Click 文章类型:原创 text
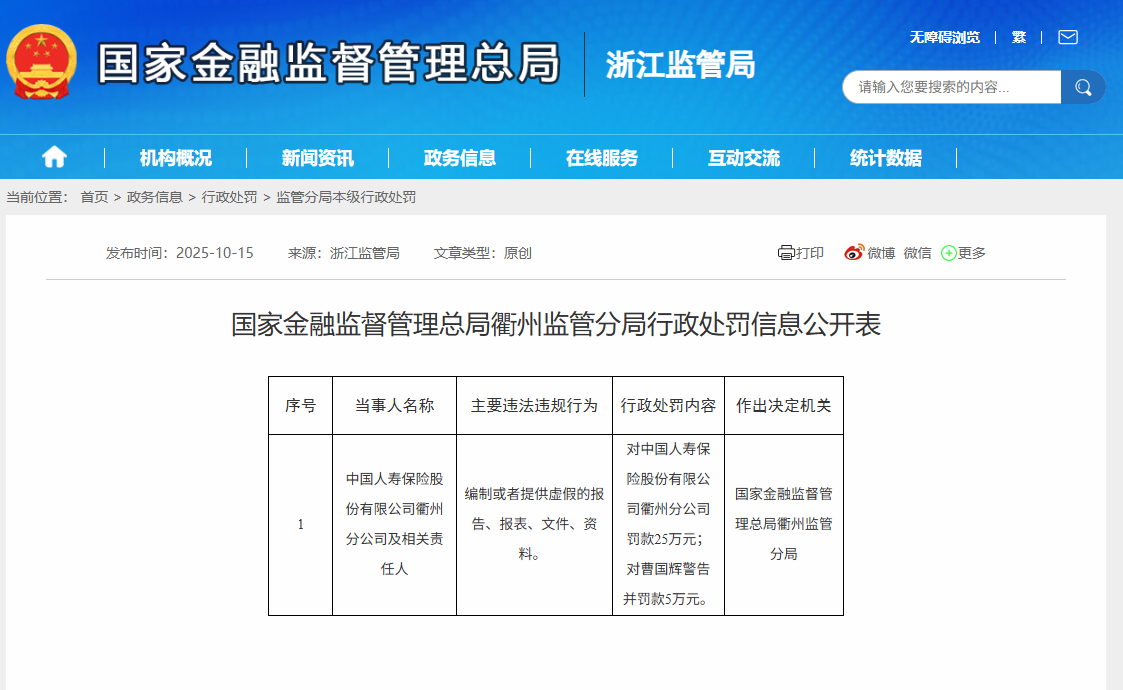1123x690 pixels. pos(483,253)
